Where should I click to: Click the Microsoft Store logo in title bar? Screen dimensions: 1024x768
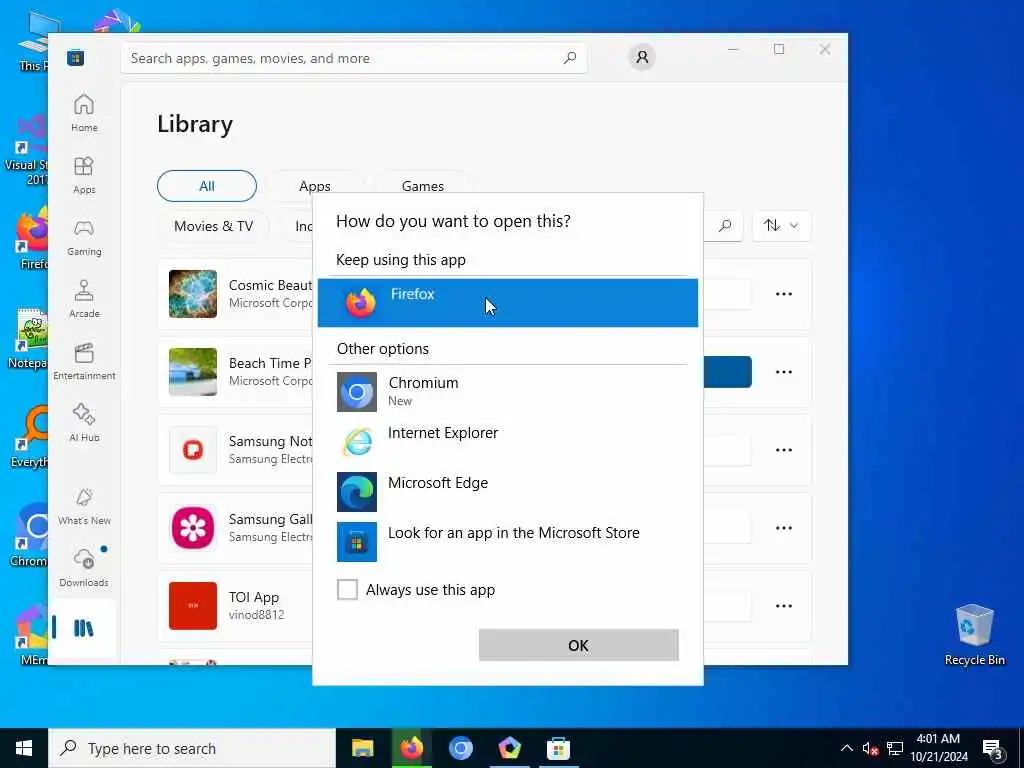(x=76, y=58)
